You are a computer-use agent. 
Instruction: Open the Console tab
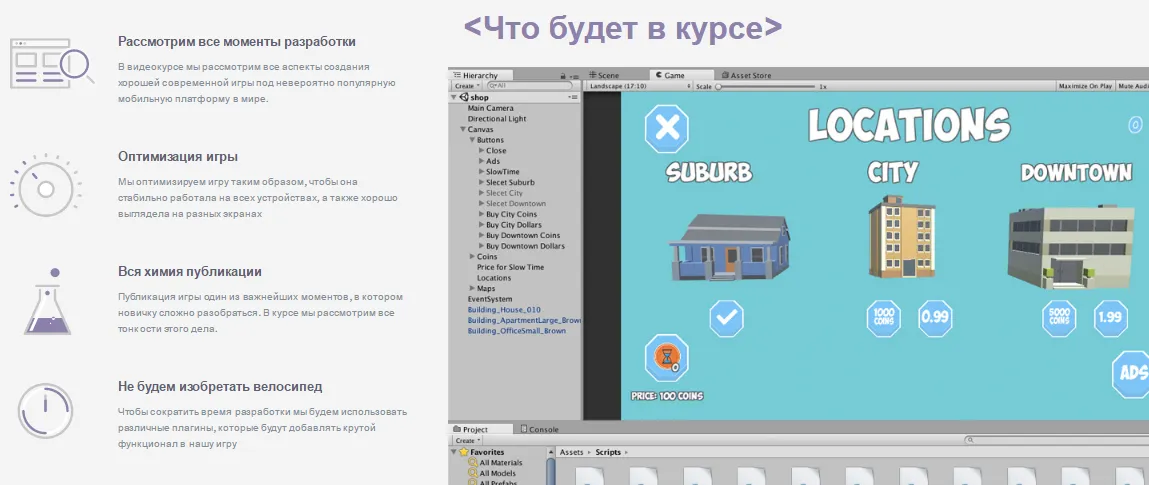point(543,429)
